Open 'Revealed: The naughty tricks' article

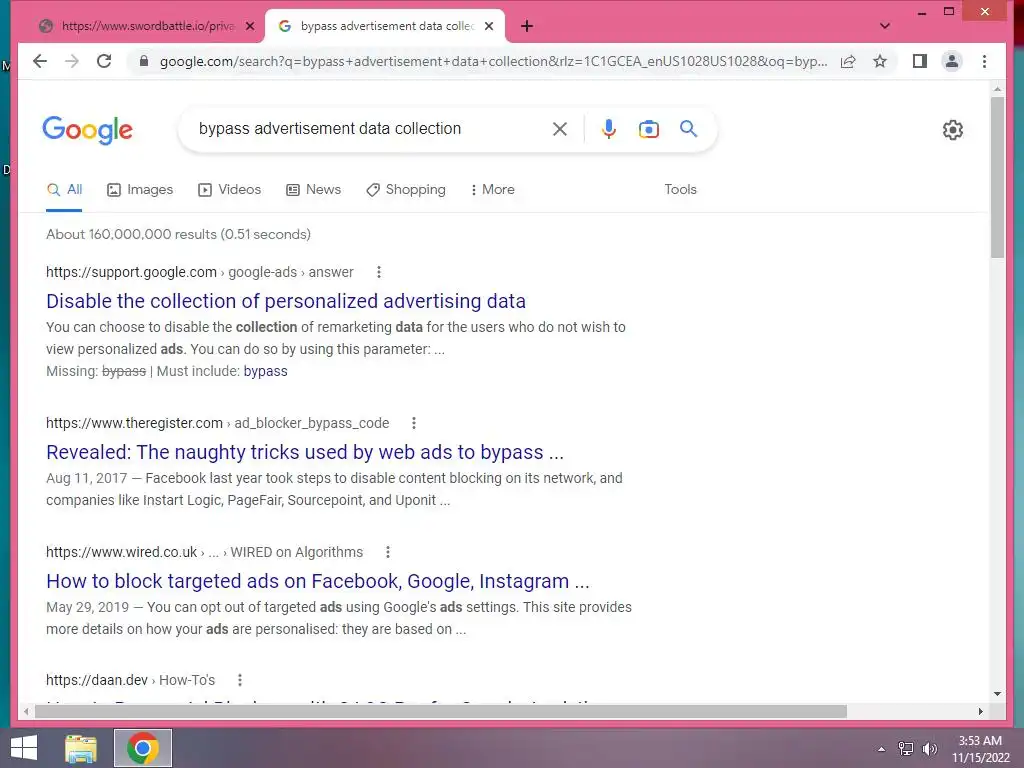(305, 452)
